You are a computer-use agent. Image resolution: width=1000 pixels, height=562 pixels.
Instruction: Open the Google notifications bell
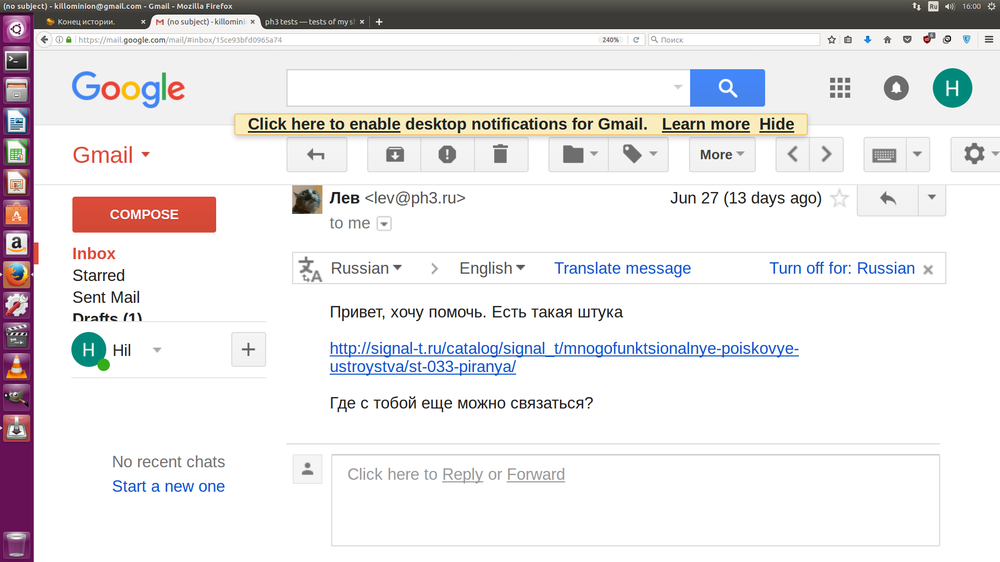pos(896,88)
